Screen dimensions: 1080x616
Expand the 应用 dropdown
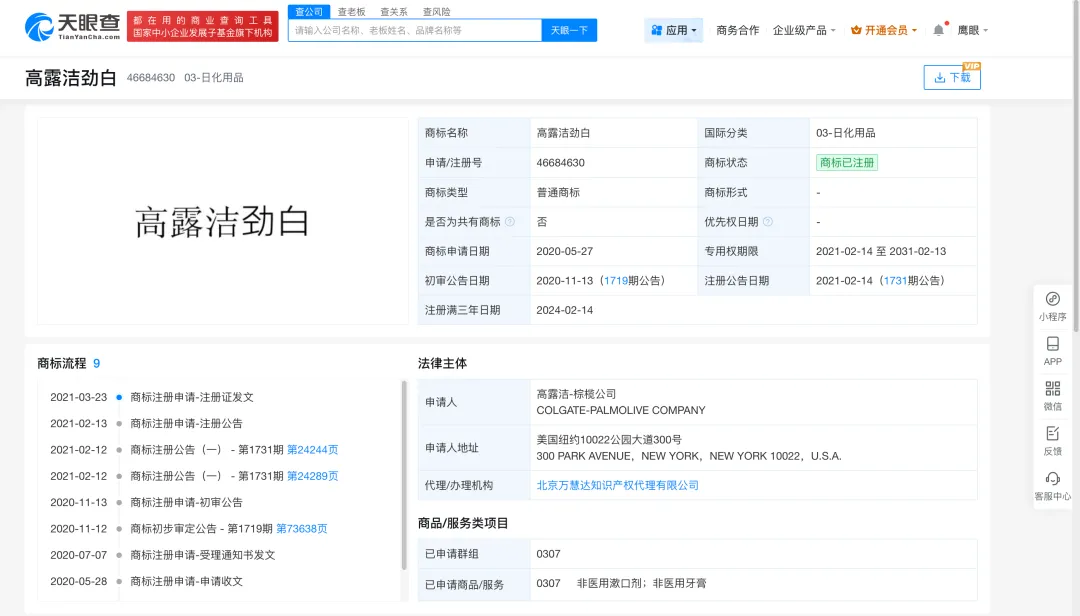674,30
